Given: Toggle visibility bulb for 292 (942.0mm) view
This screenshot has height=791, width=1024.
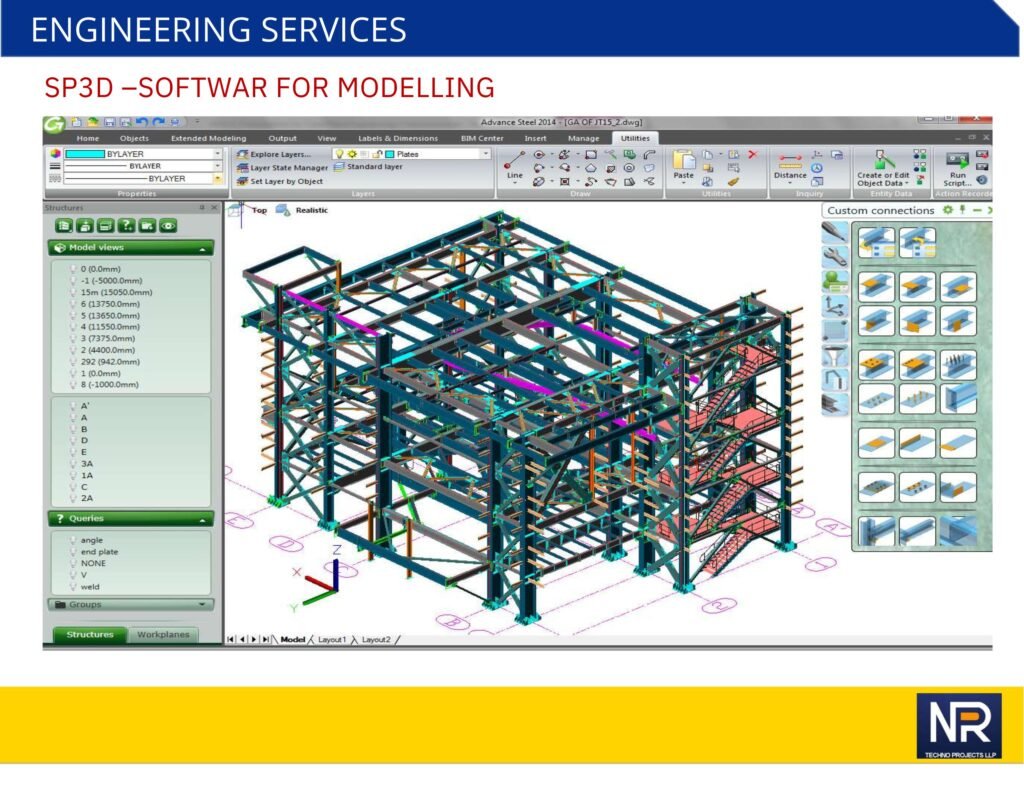Looking at the screenshot, I should 73,361.
